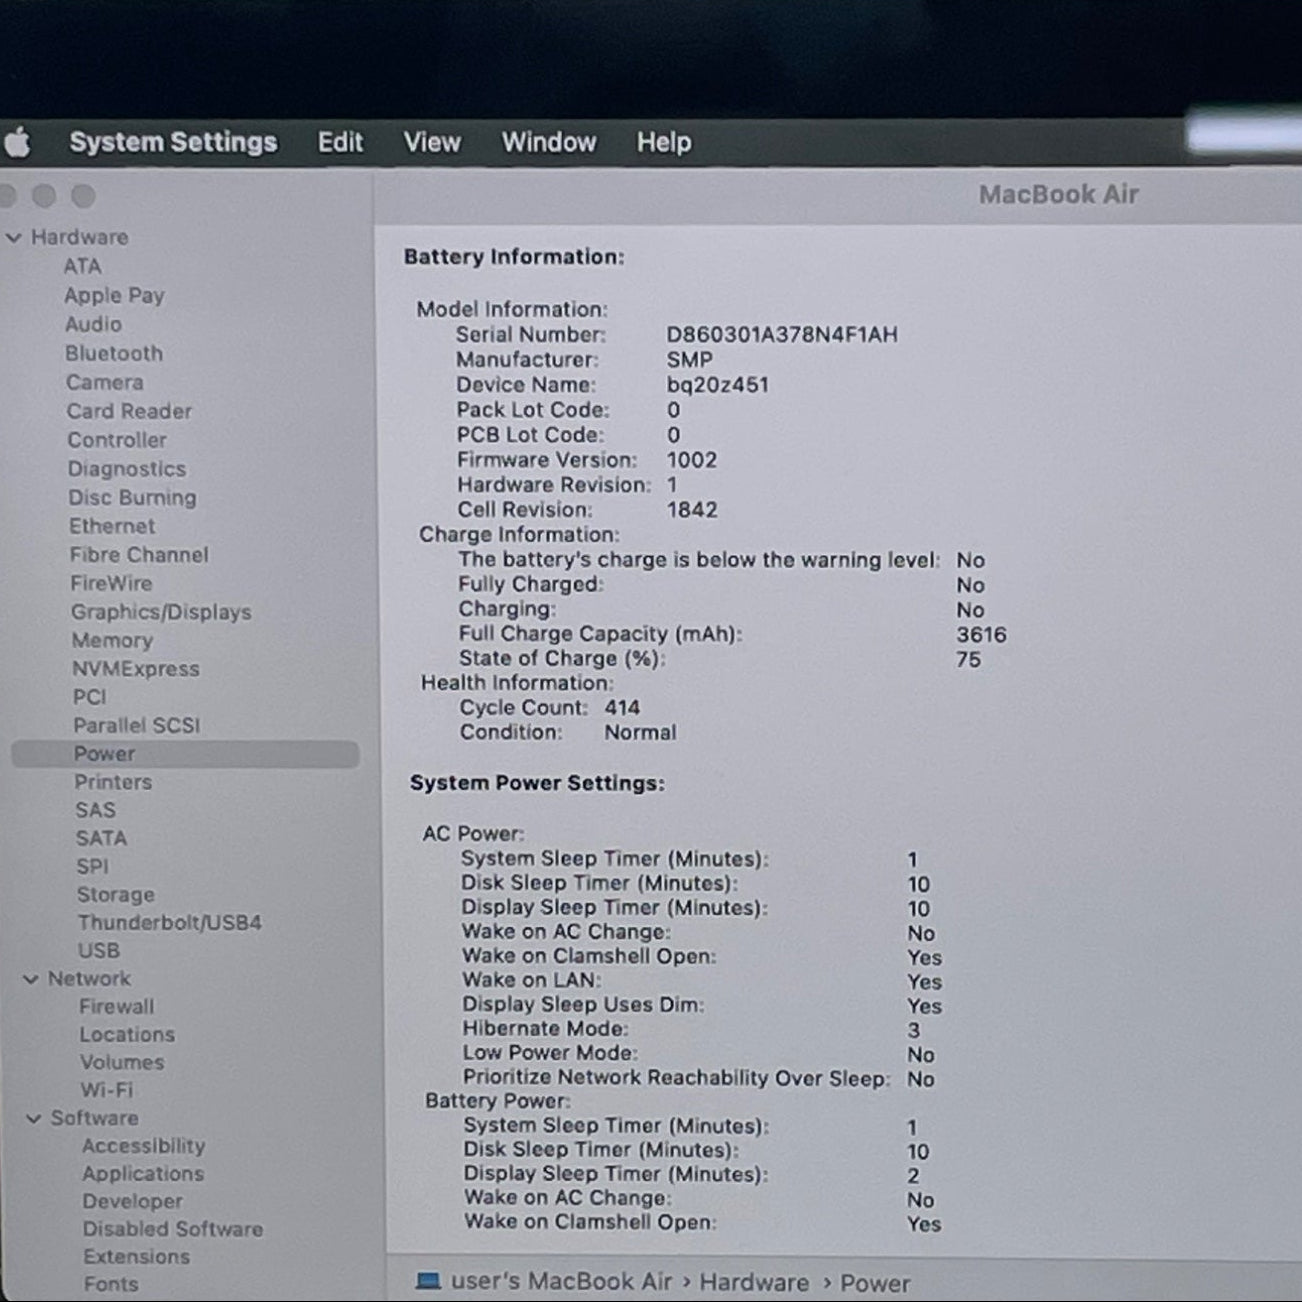Select Fonts under Software
This screenshot has width=1302, height=1302.
[x=111, y=1284]
